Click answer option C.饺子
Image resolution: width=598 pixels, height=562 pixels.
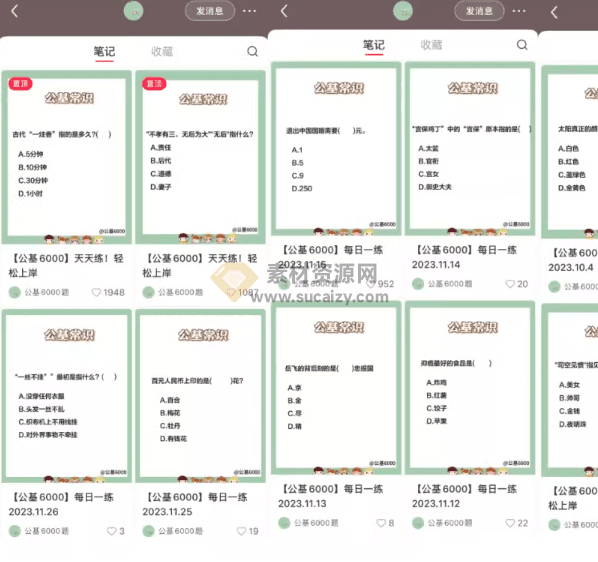[436, 408]
